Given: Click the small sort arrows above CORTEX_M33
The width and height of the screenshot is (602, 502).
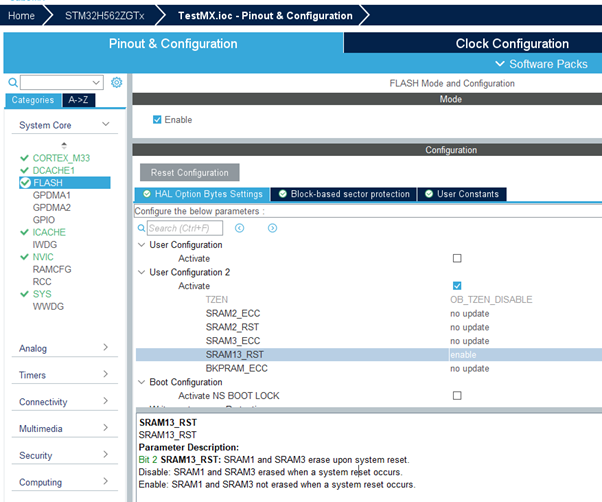Looking at the screenshot, I should 64,145.
